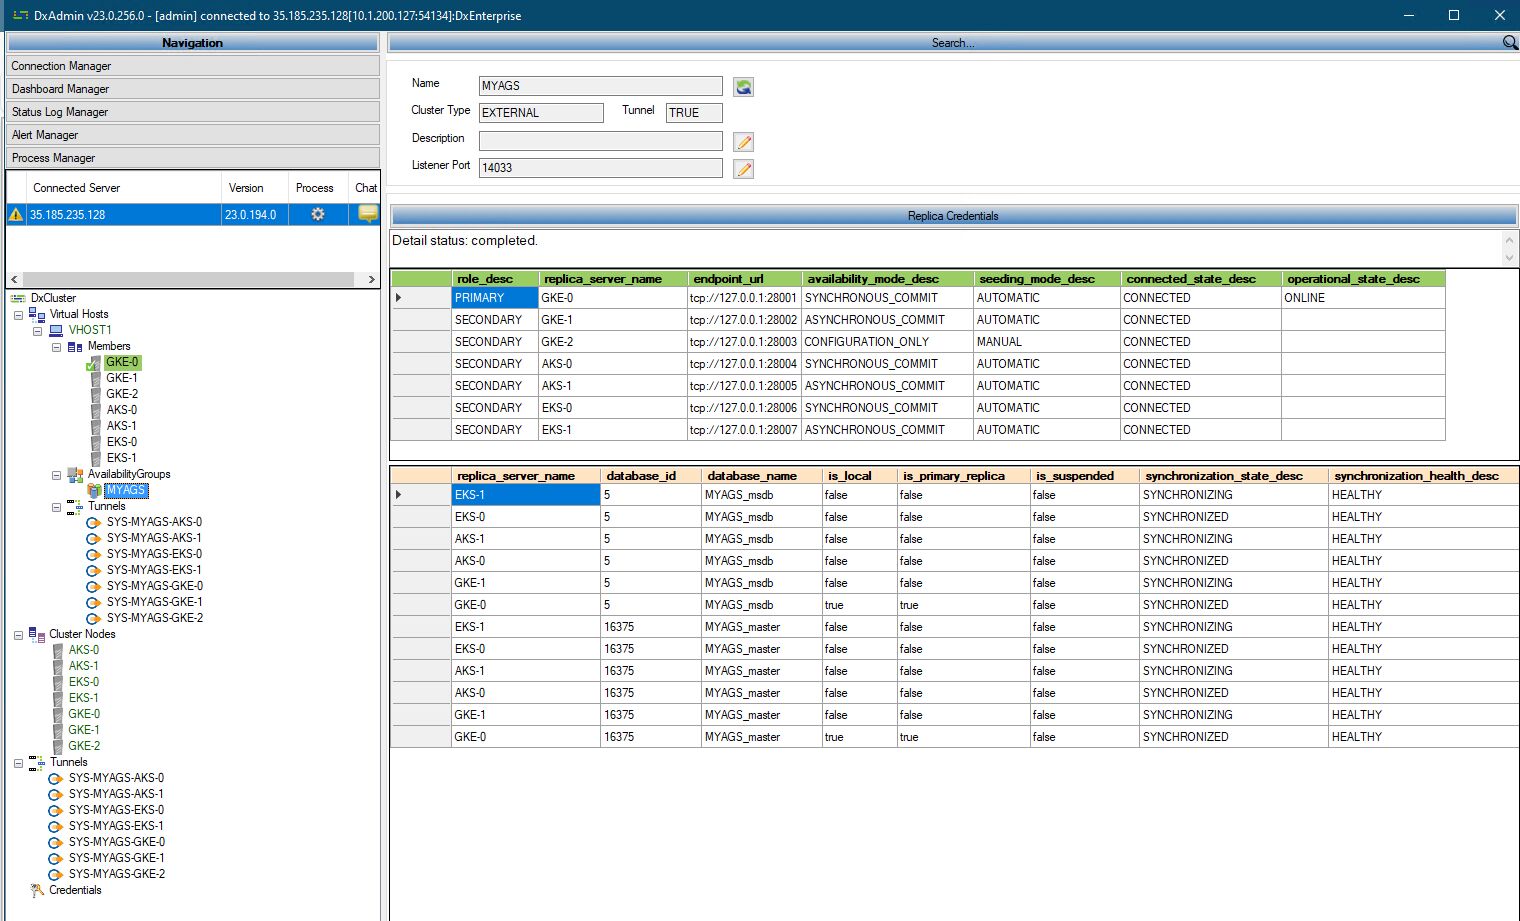Screen dimensions: 1520x921
Task: Select the MYAGS availability group node
Action: point(126,490)
